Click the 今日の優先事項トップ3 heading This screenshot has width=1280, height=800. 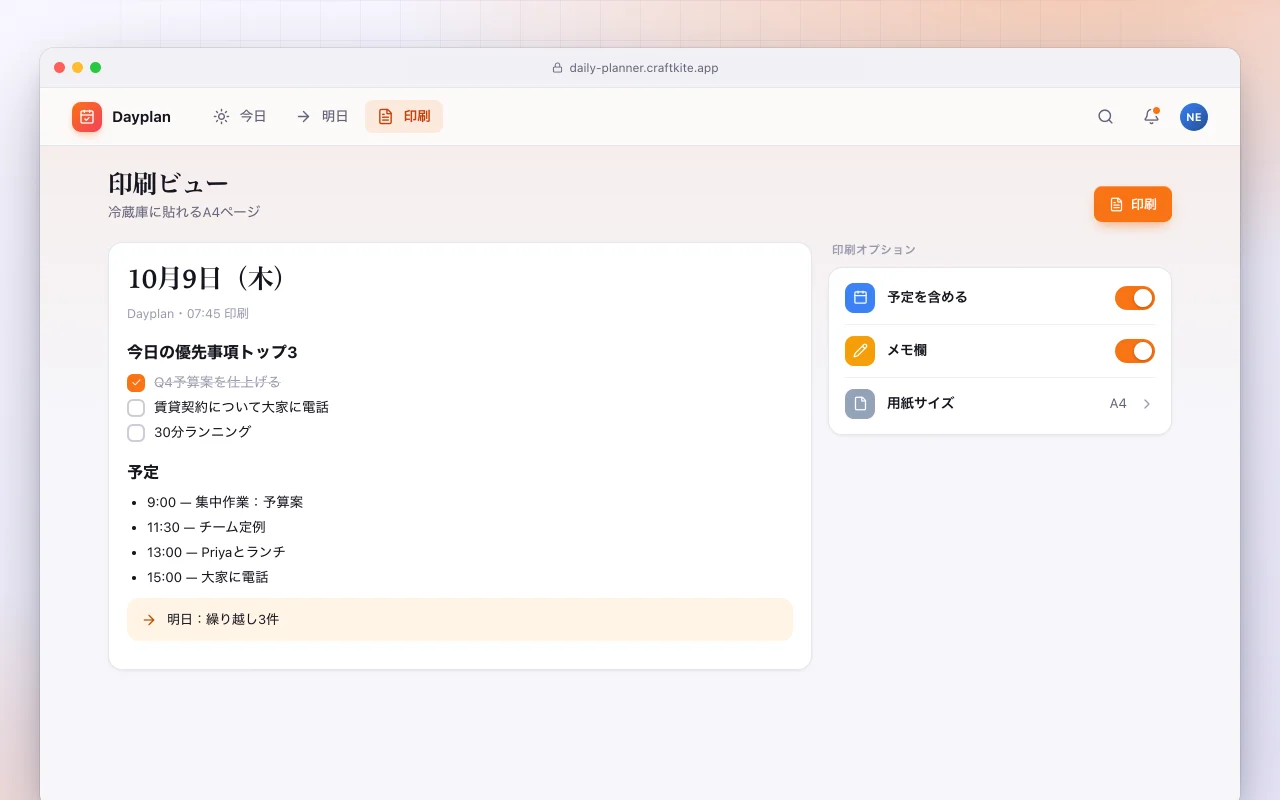click(212, 352)
